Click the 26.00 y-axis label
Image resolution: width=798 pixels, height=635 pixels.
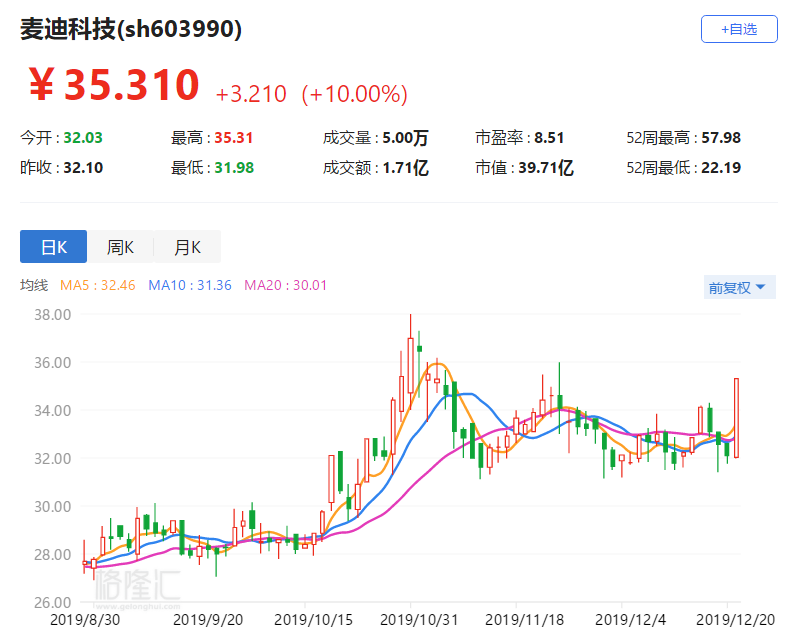(x=52, y=602)
